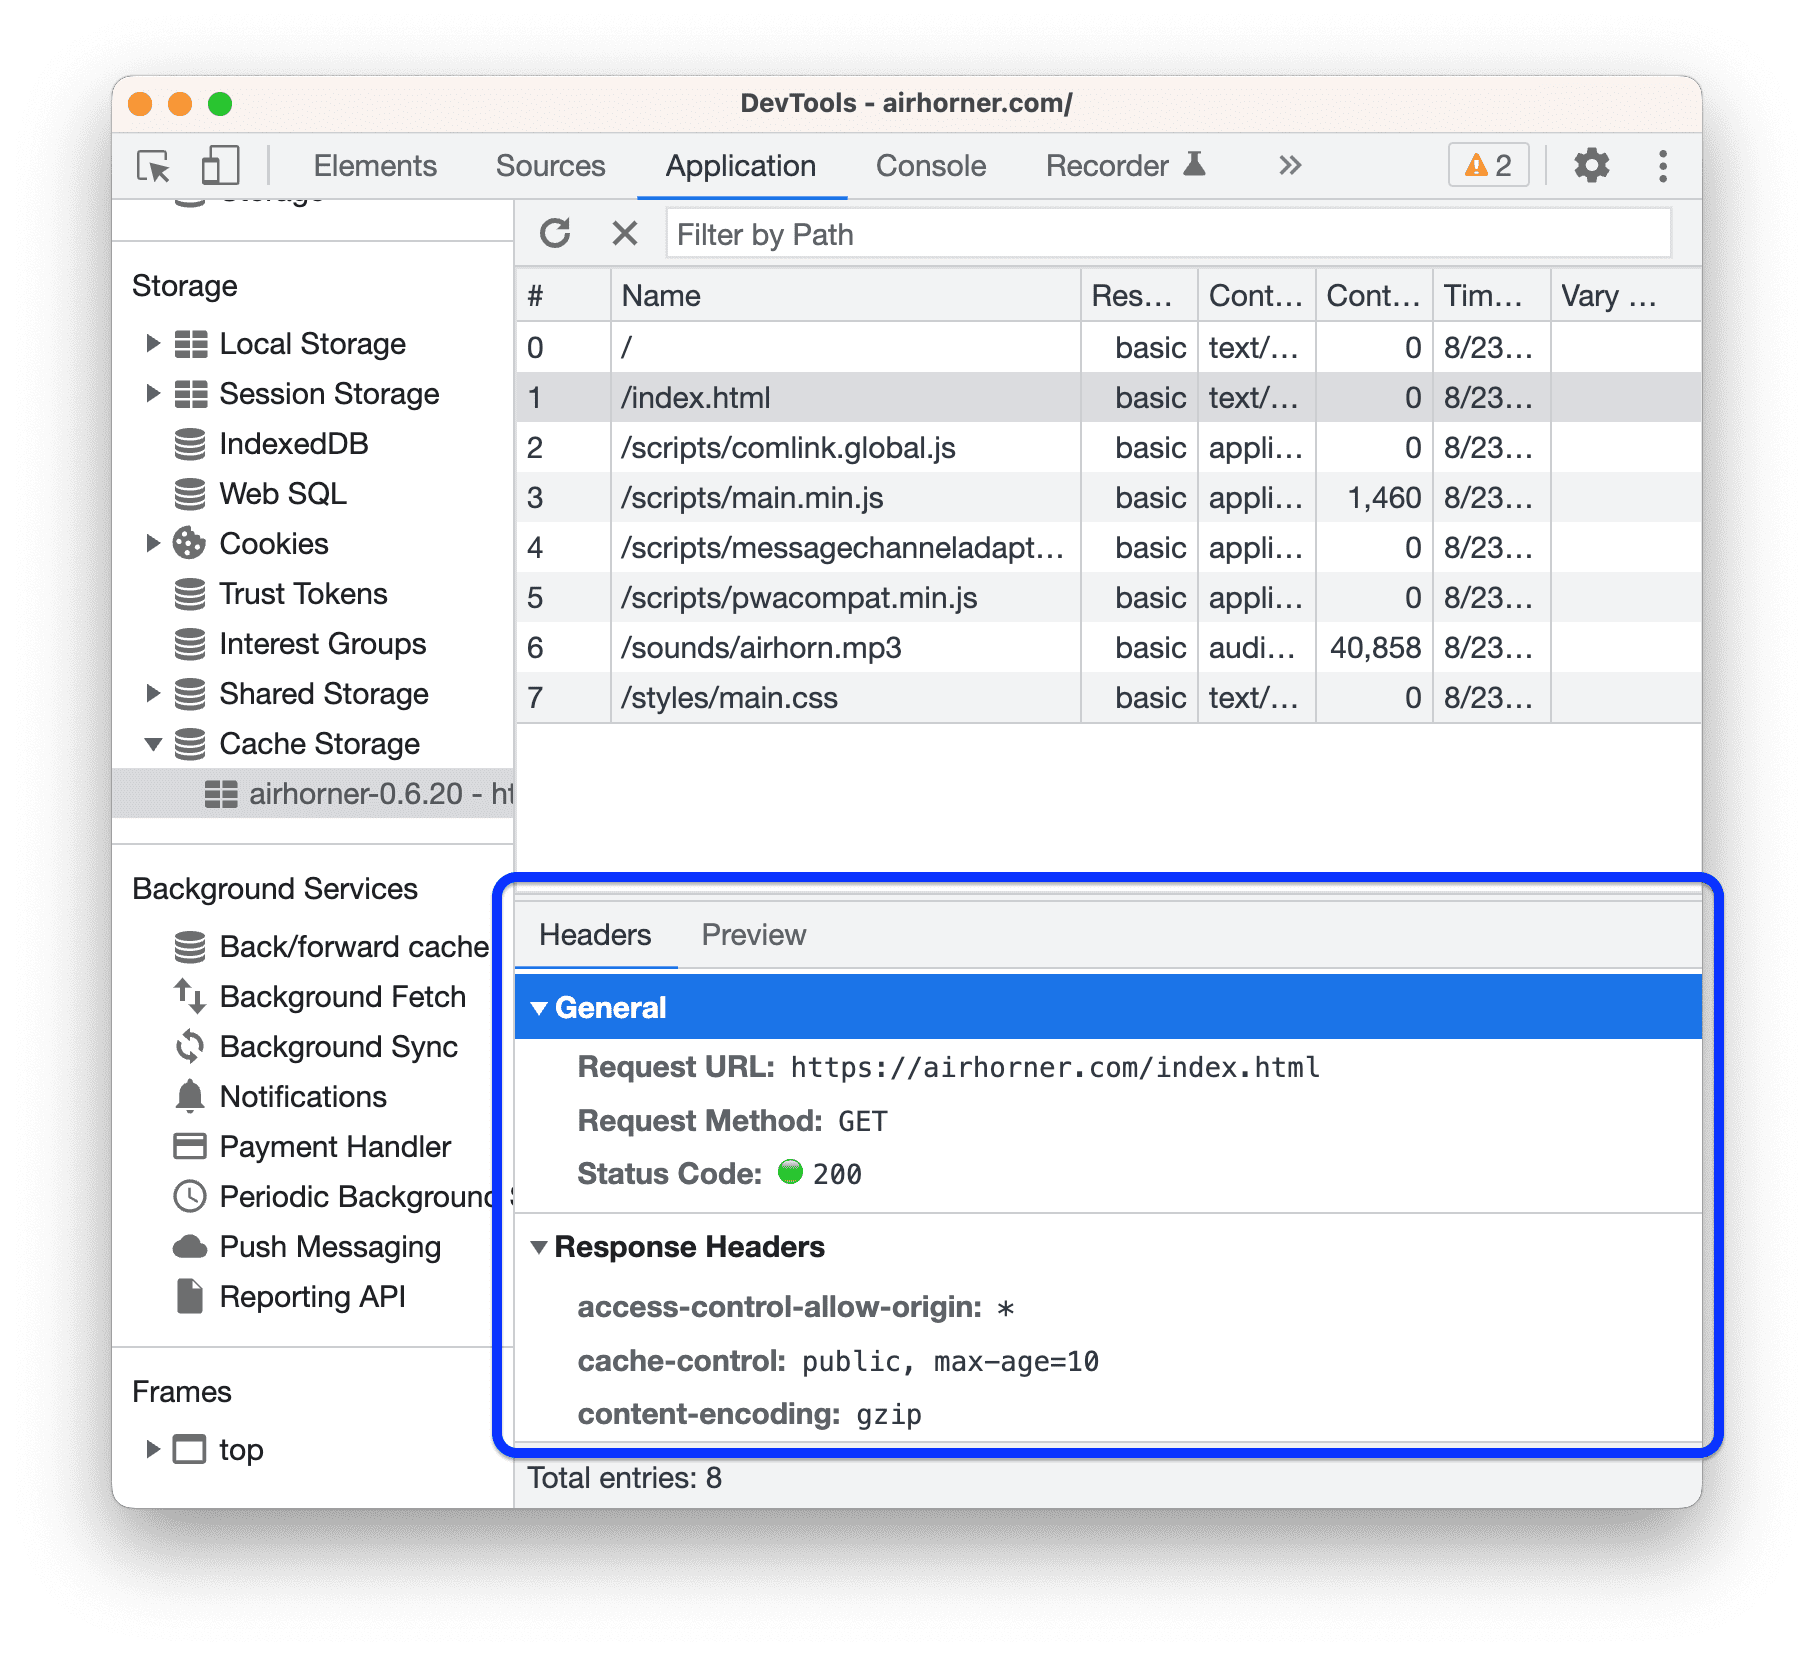
Task: Click the Push Messaging cloud icon
Action: (189, 1246)
